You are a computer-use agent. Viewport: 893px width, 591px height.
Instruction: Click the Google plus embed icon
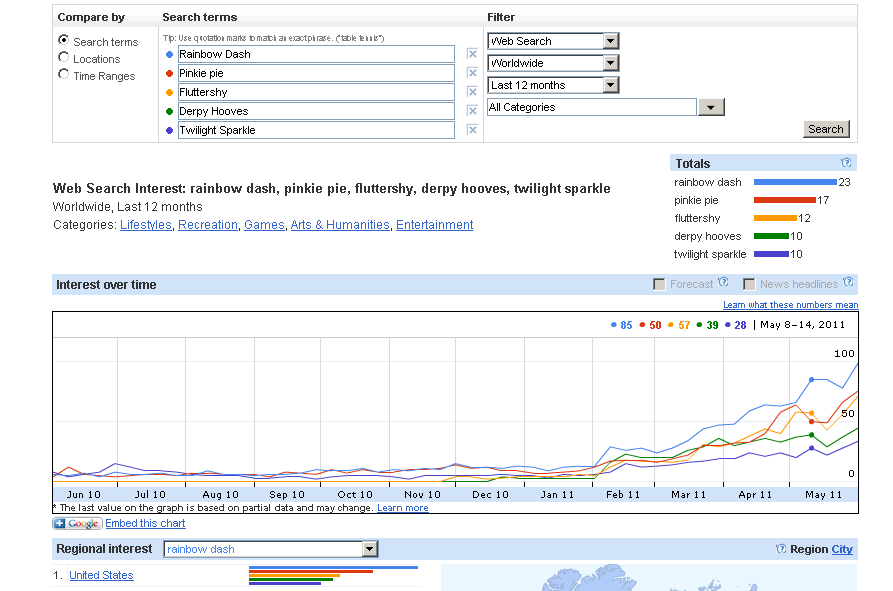77,523
